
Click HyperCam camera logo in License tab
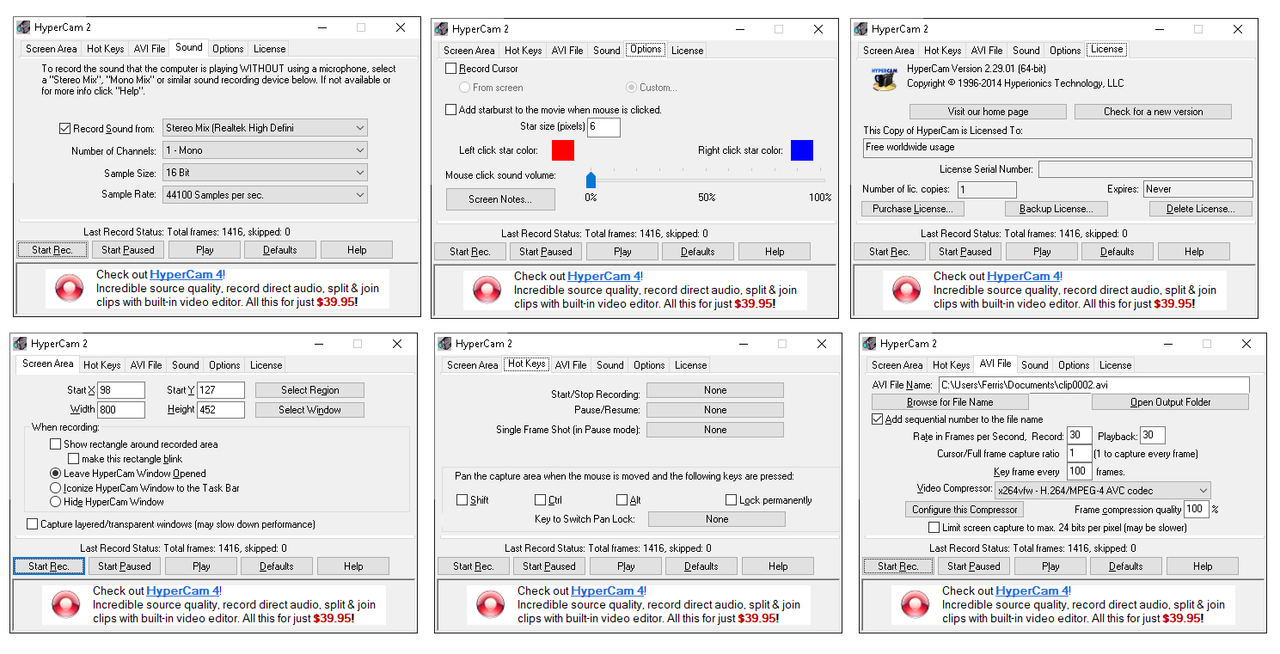[883, 78]
